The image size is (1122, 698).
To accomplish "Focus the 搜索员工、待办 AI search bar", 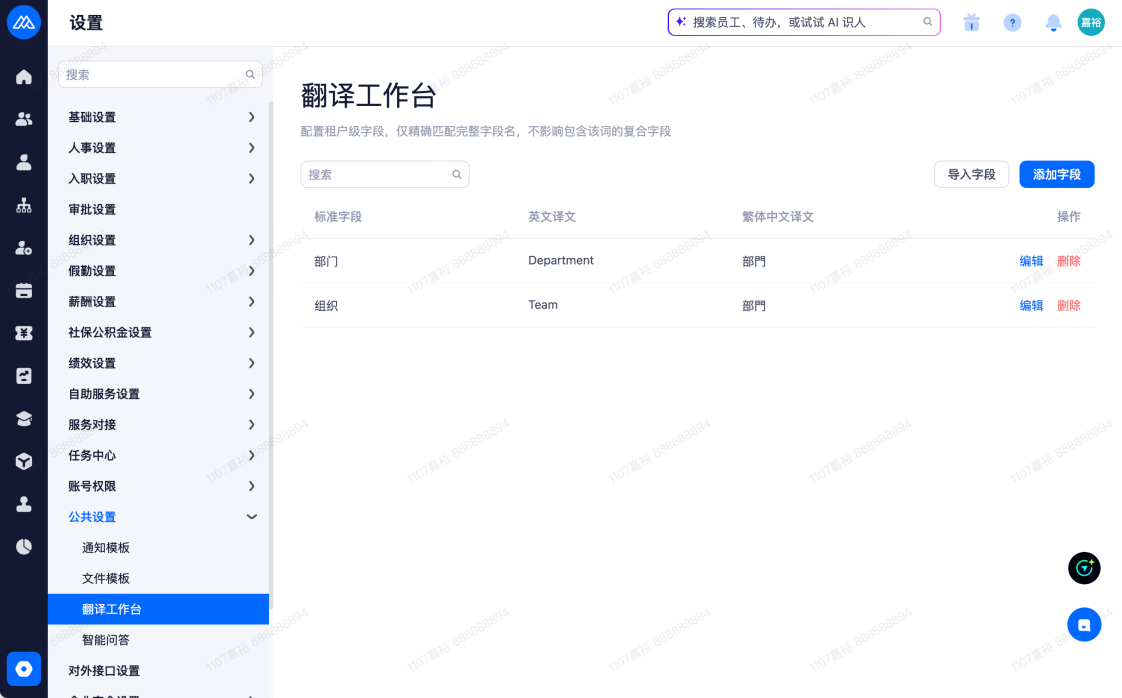I will (x=804, y=22).
